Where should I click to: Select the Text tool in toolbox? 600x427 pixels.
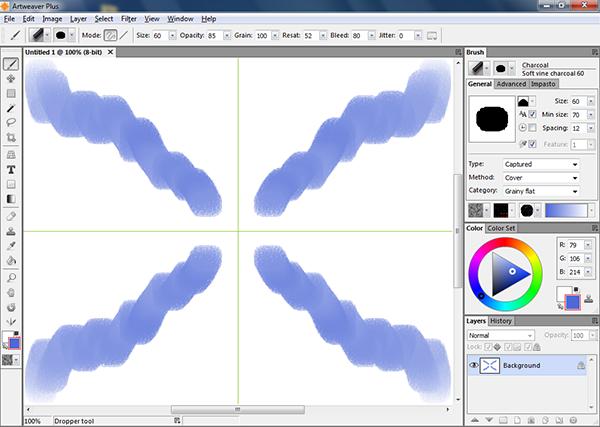pos(10,170)
